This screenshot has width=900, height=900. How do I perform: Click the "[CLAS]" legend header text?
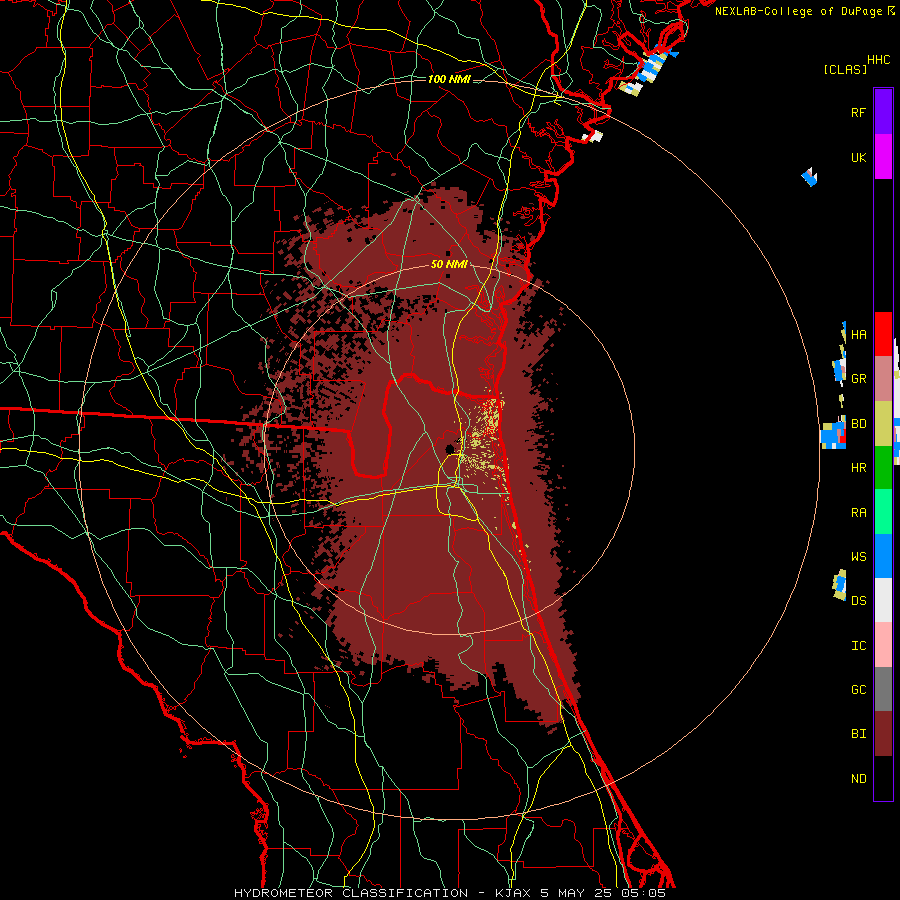845,69
